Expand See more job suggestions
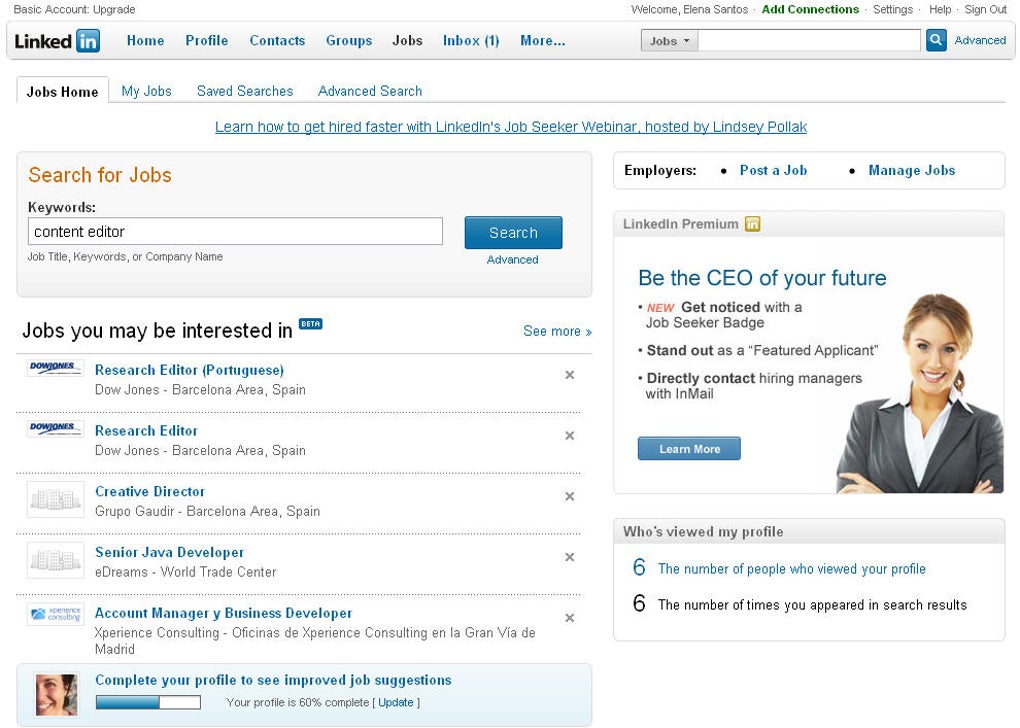 click(557, 331)
